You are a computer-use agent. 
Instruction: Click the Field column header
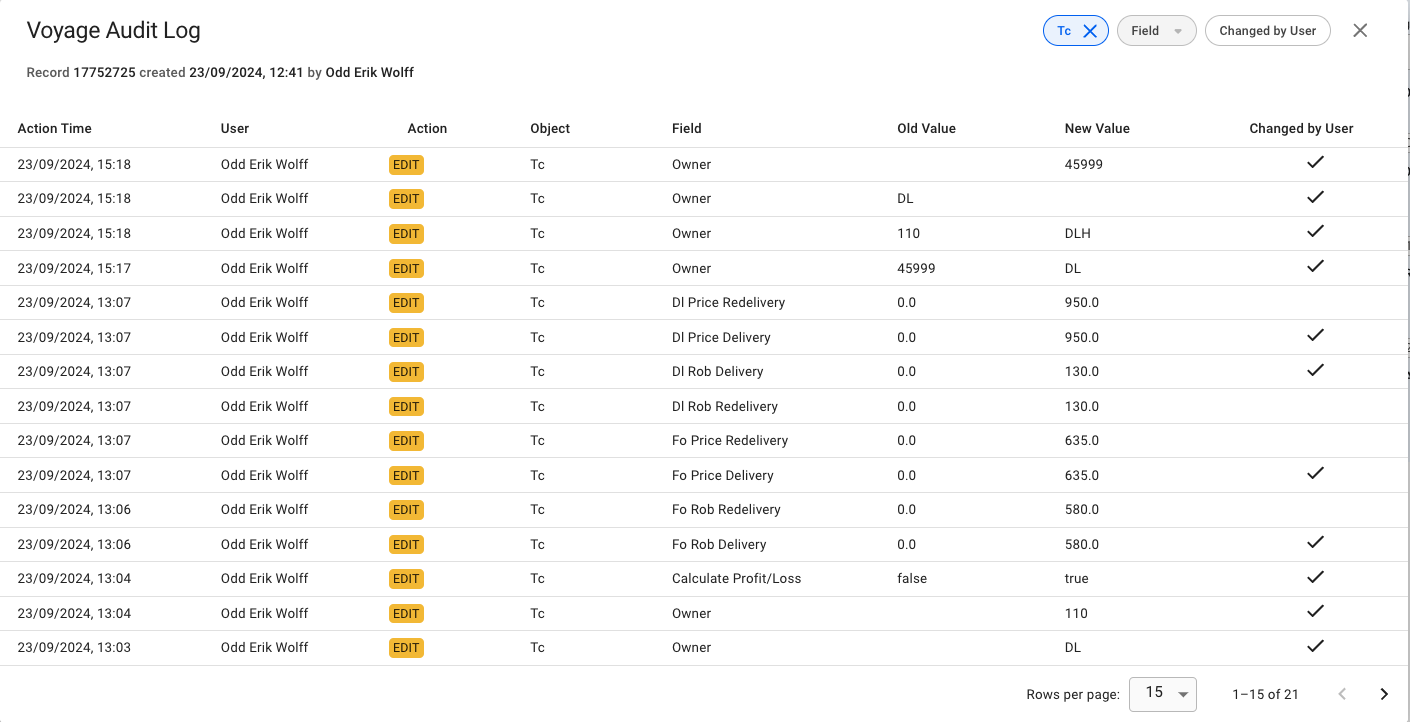(x=686, y=128)
